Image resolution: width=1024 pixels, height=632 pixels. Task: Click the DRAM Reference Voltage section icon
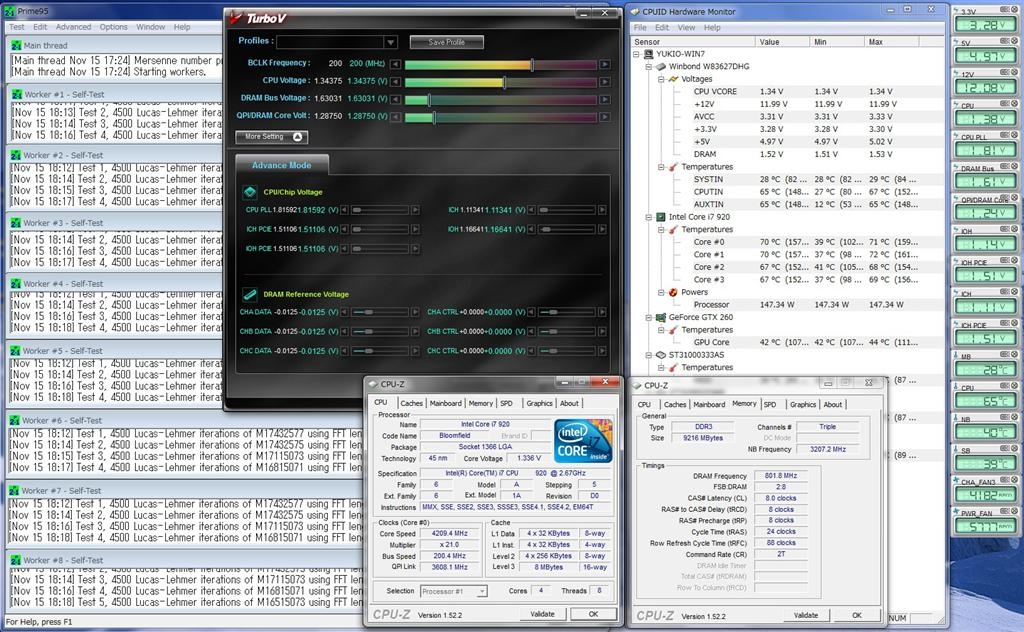(x=250, y=294)
